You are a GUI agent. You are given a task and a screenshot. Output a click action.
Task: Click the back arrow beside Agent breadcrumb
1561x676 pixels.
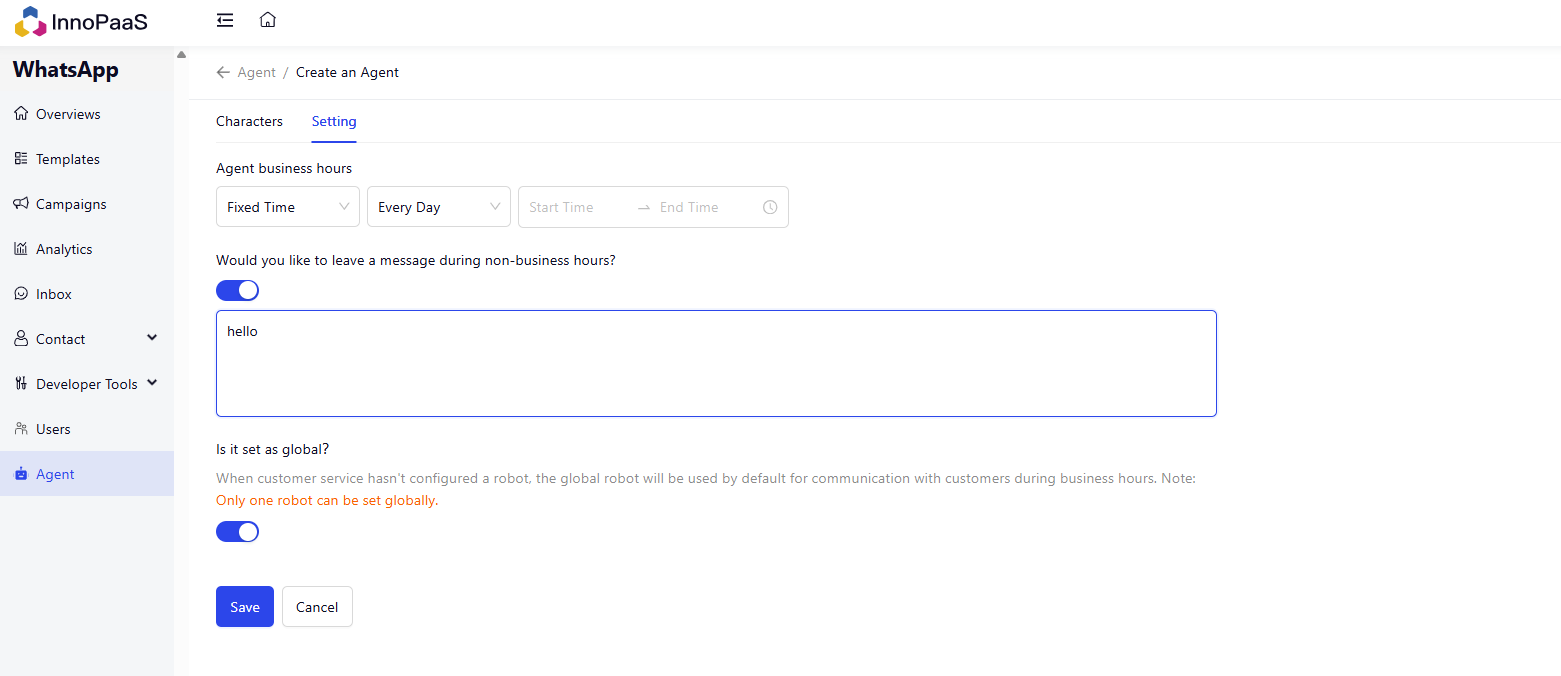coord(223,73)
